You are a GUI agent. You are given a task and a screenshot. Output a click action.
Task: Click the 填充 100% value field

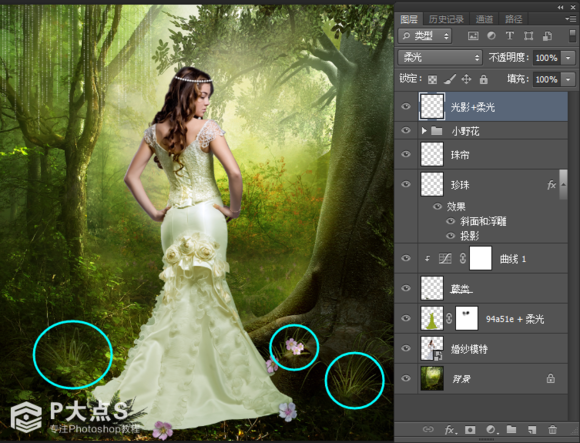point(546,80)
